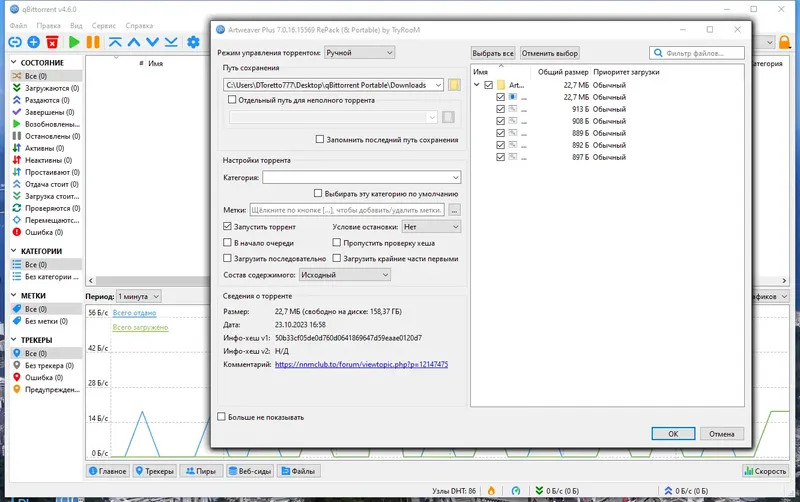800x502 pixels.
Task: Open the nnmclub.to comment link
Action: point(361,364)
